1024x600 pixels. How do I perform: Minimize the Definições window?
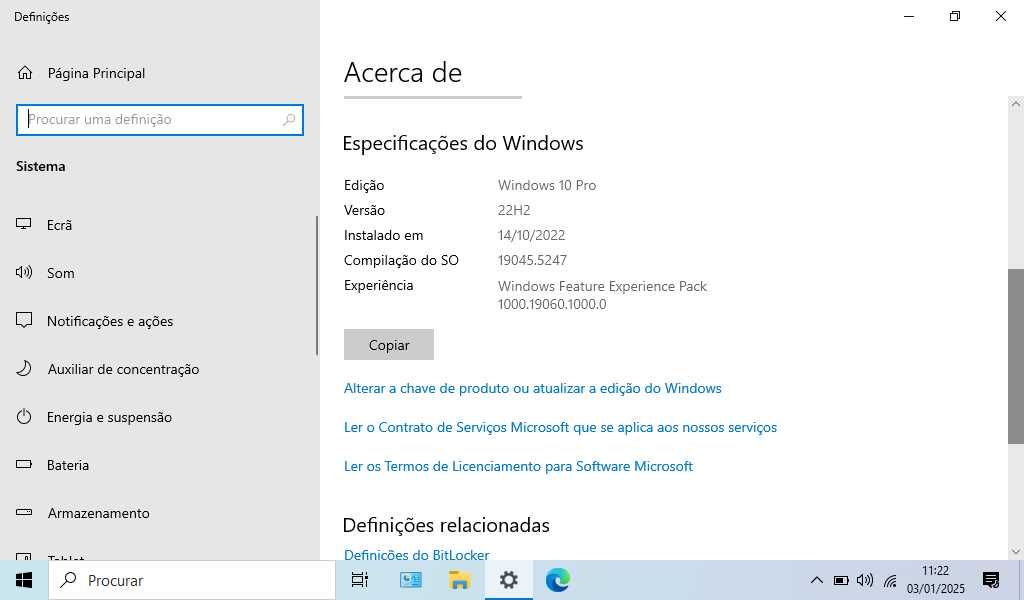tap(909, 16)
